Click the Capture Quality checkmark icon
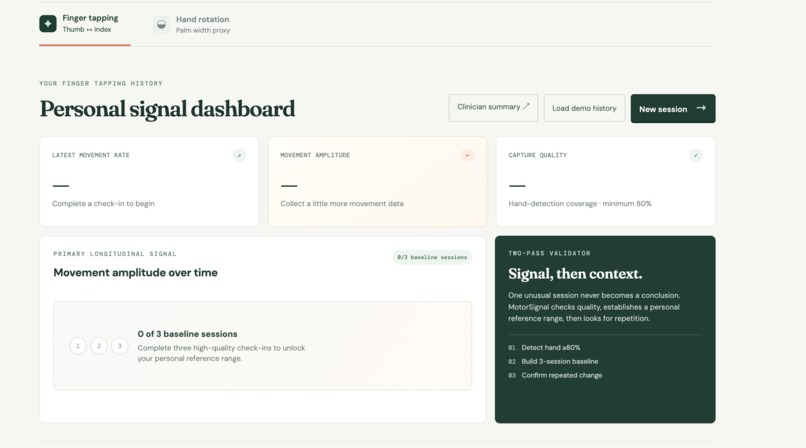This screenshot has height=448, width=806. (695, 155)
